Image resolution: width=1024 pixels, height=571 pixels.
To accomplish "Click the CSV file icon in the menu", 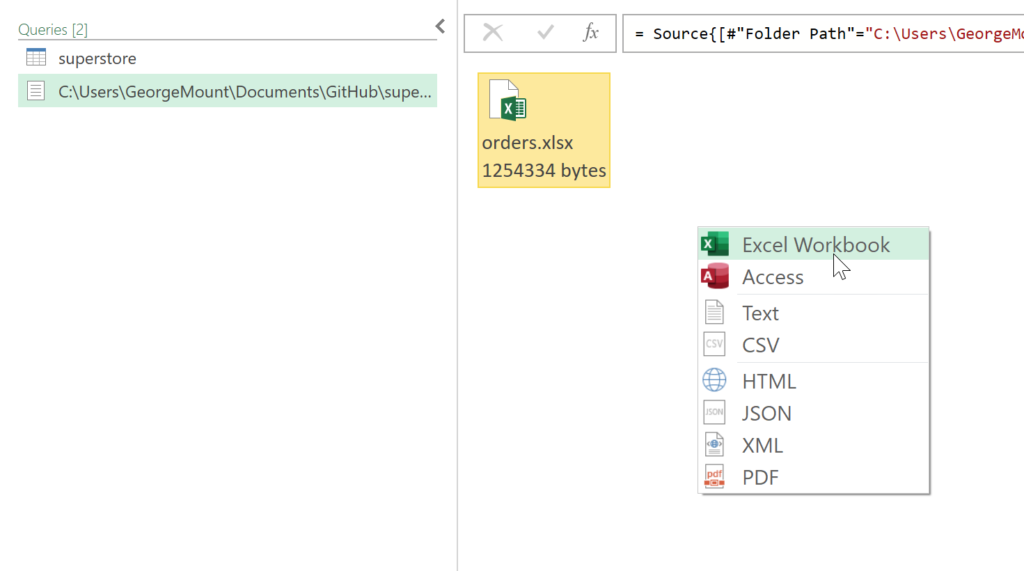I will (714, 345).
